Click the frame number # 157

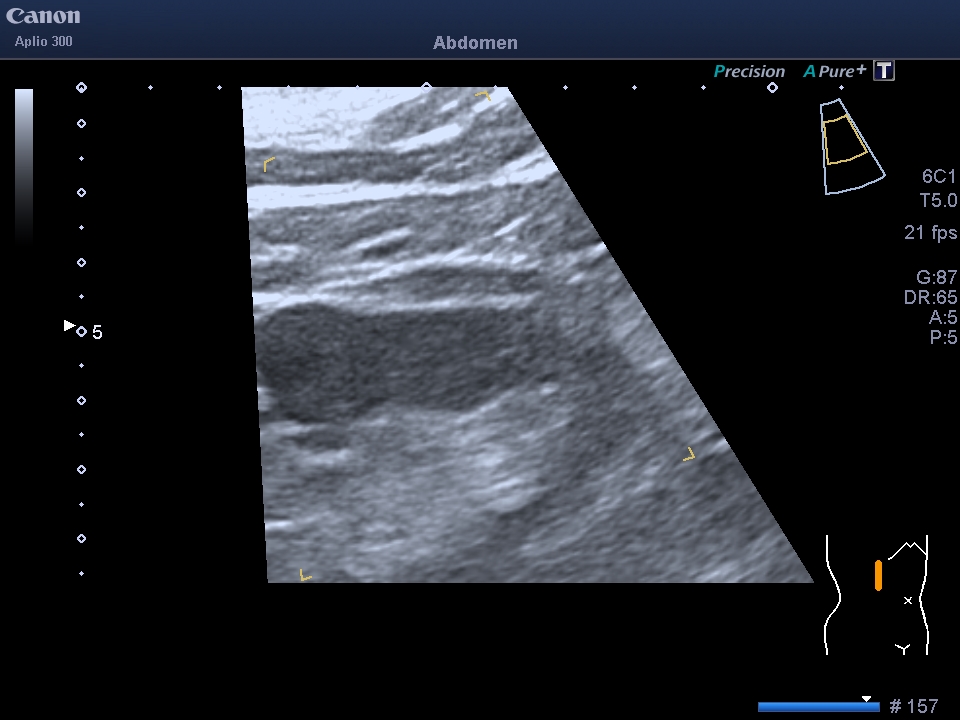point(913,707)
